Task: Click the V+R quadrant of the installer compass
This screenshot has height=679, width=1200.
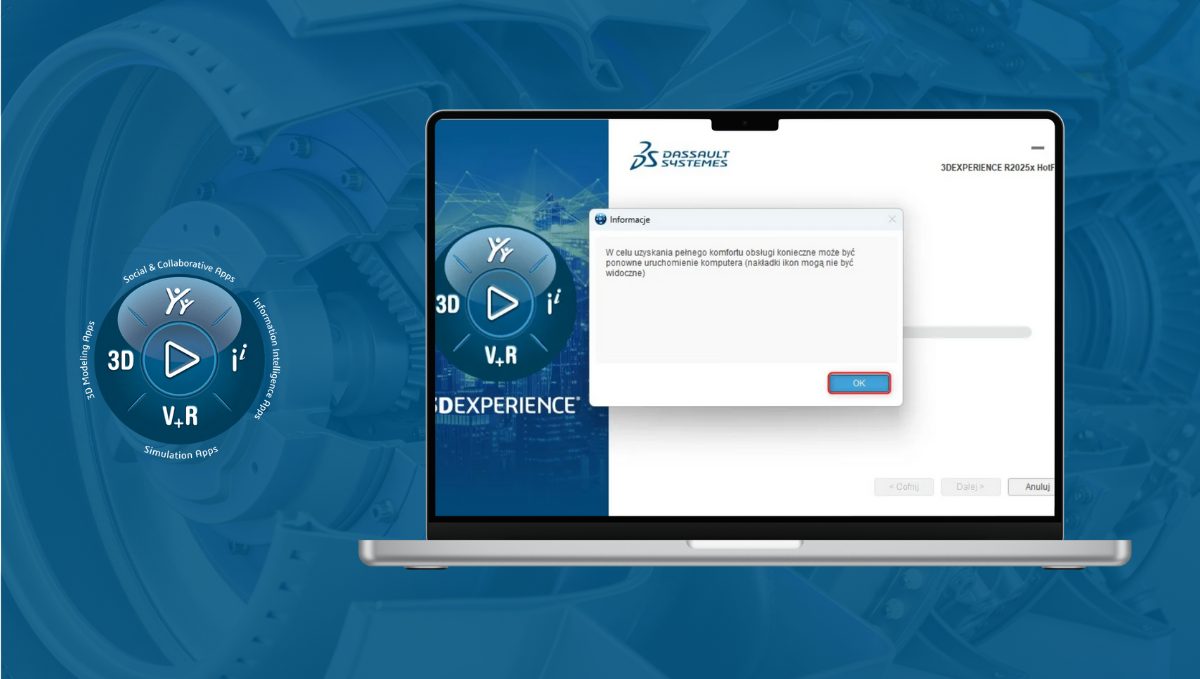Action: click(x=501, y=355)
